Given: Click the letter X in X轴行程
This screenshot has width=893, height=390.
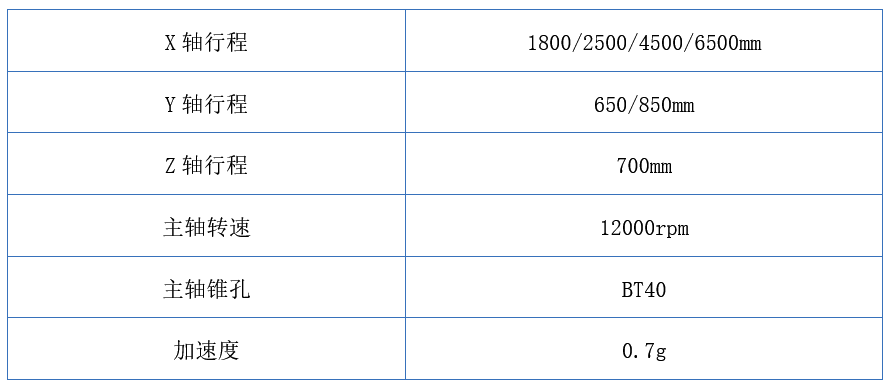Looking at the screenshot, I should tap(170, 44).
